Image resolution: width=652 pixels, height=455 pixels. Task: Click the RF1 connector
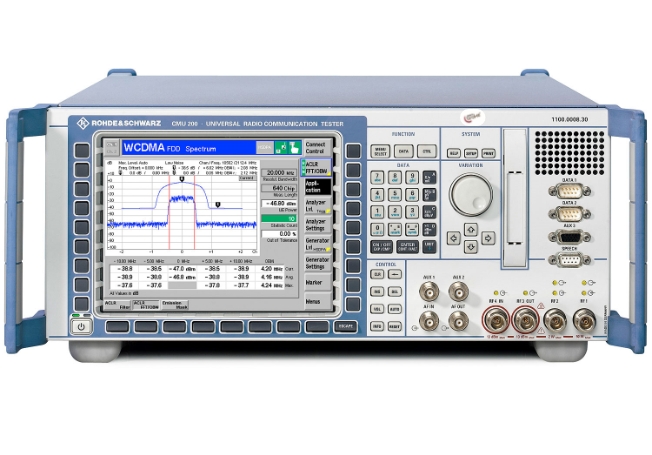point(585,320)
